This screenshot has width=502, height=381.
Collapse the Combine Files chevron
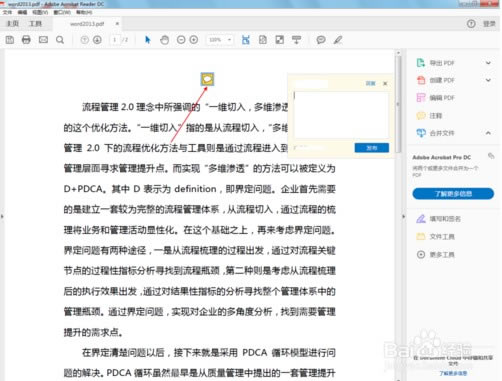(x=488, y=133)
